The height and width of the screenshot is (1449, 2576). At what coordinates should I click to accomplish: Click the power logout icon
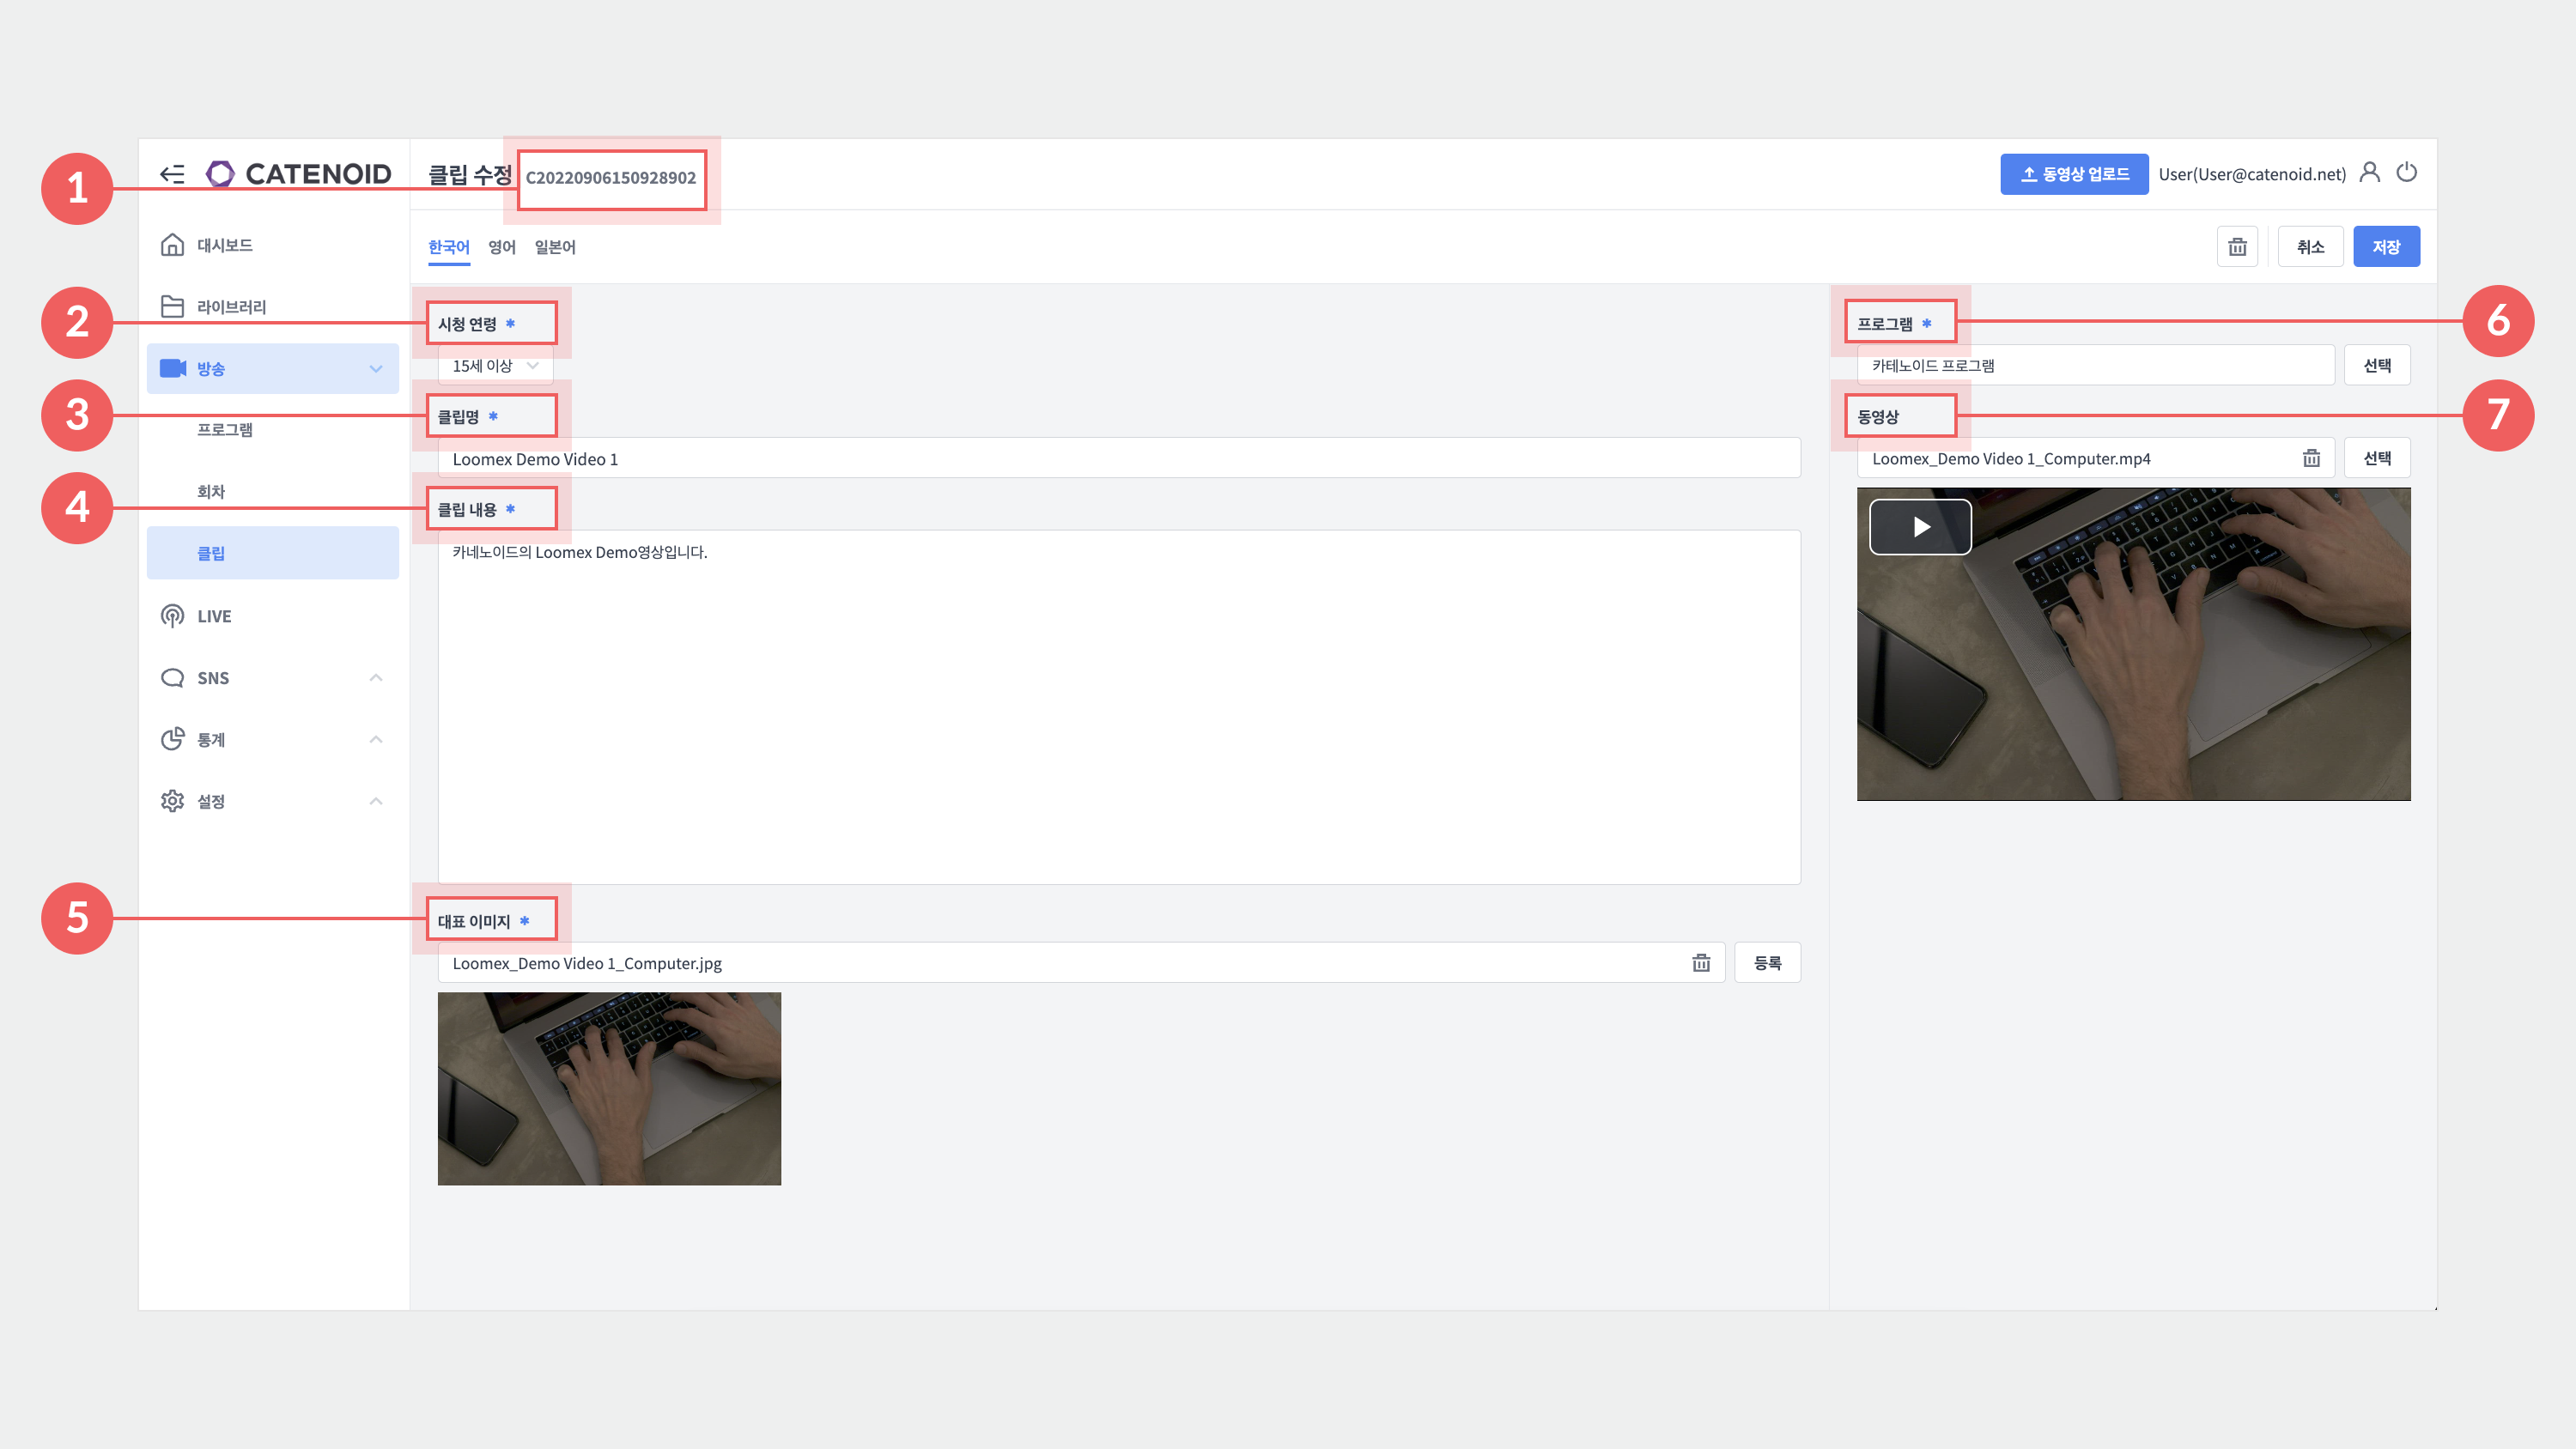pos(2407,173)
